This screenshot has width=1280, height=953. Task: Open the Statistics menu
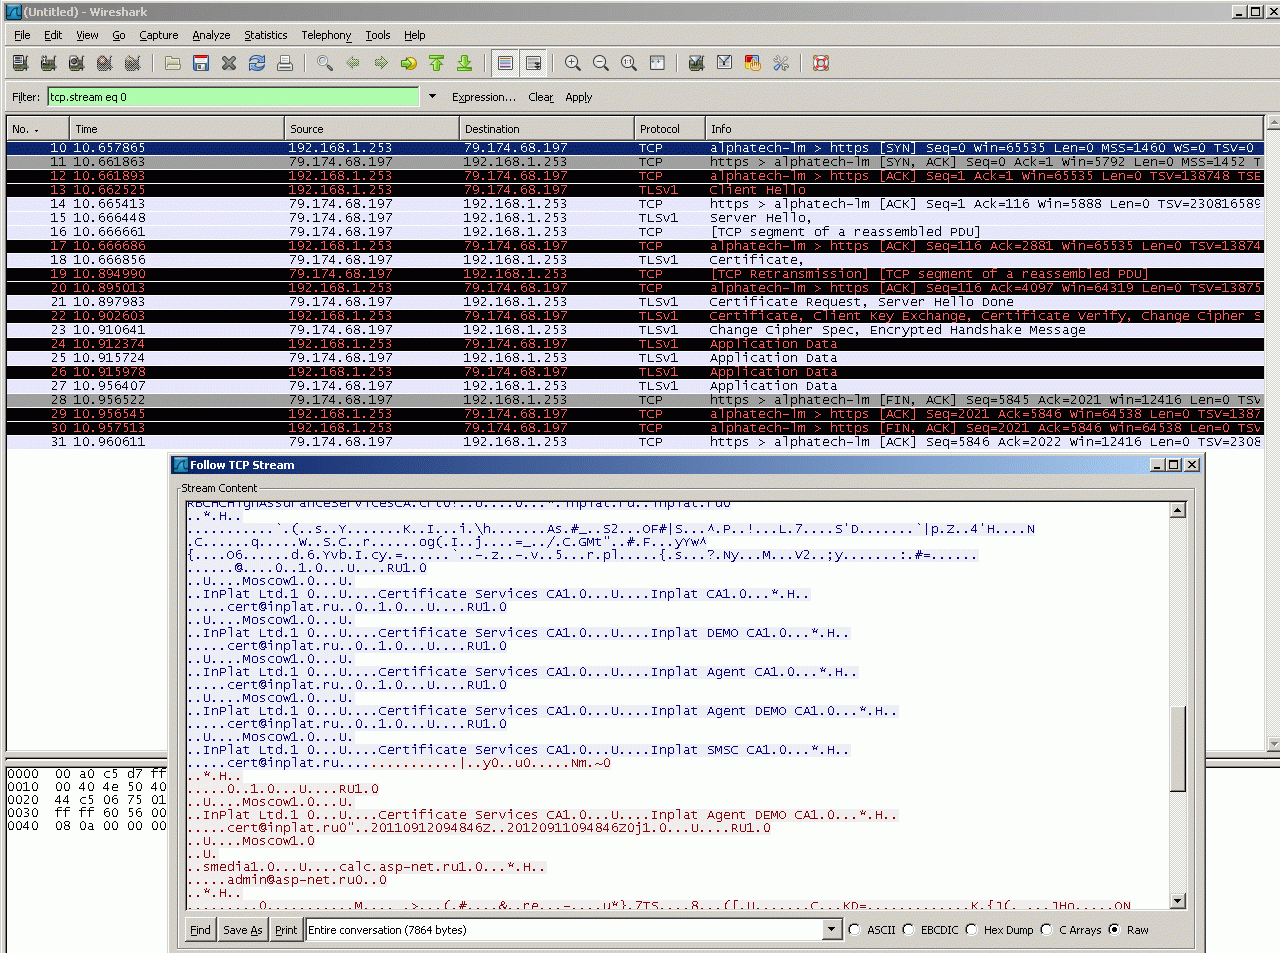pos(265,35)
